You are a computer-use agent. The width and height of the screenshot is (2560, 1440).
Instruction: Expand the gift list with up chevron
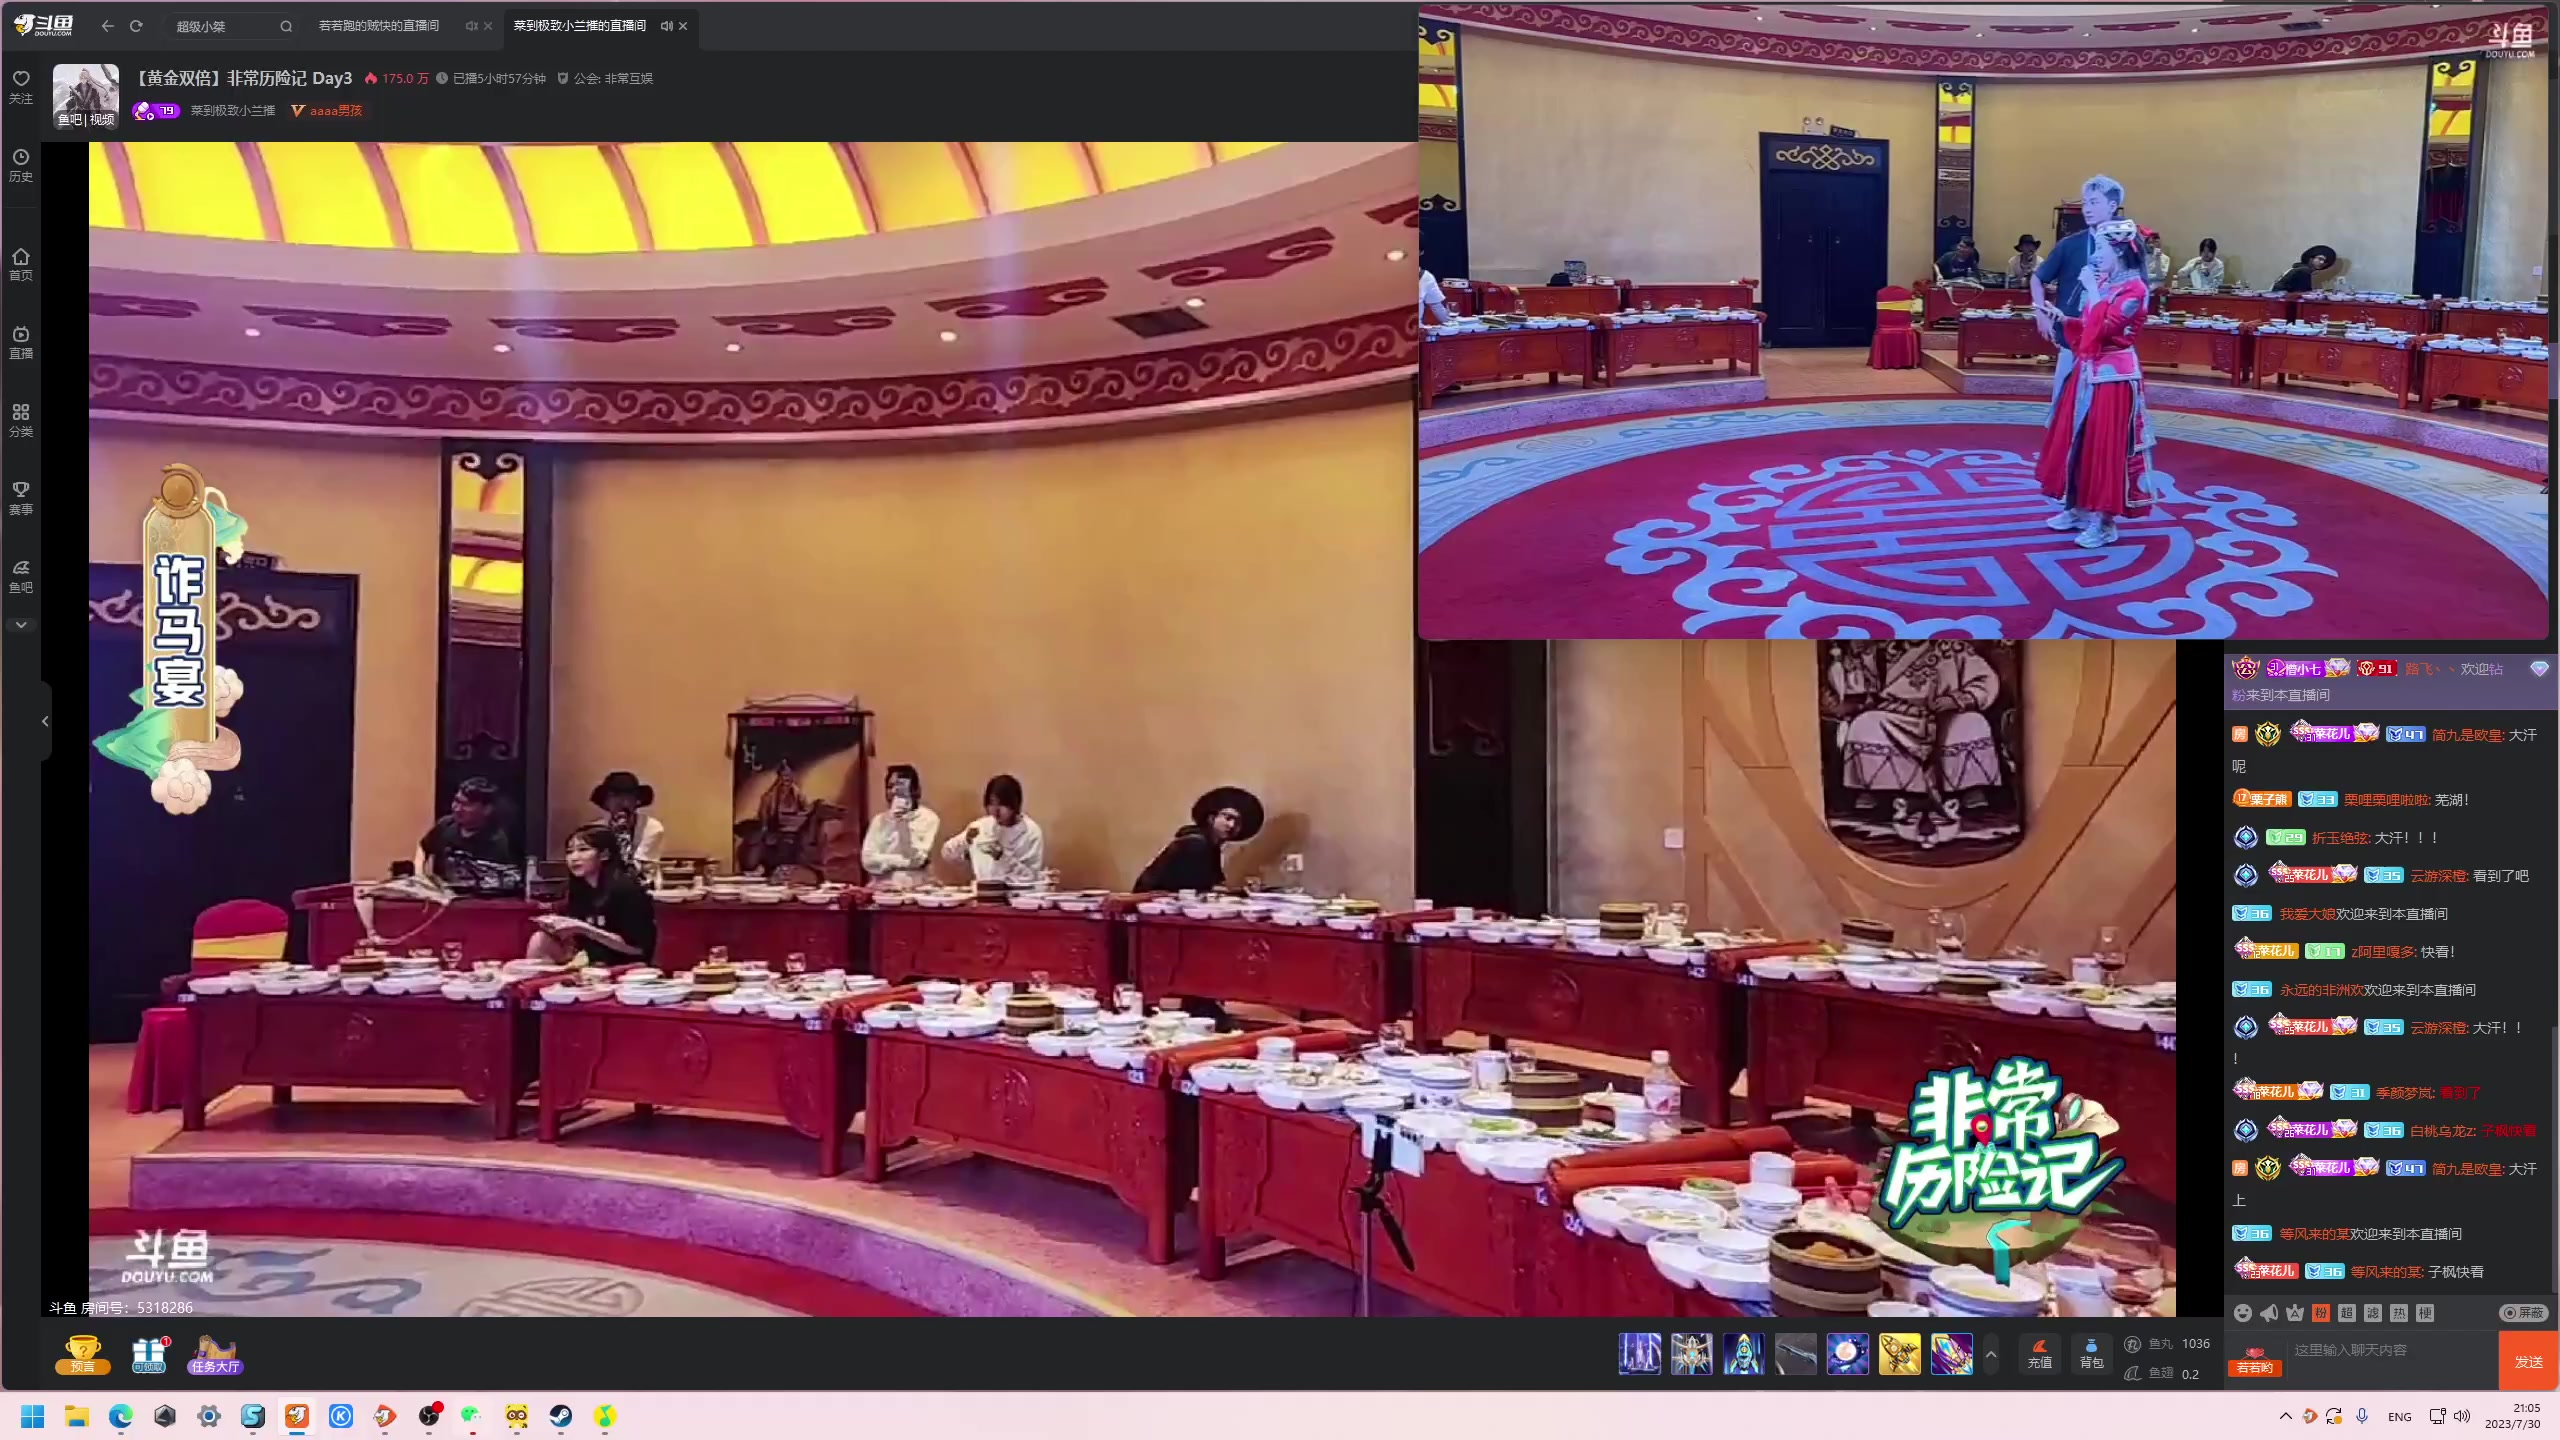pyautogui.click(x=1991, y=1355)
